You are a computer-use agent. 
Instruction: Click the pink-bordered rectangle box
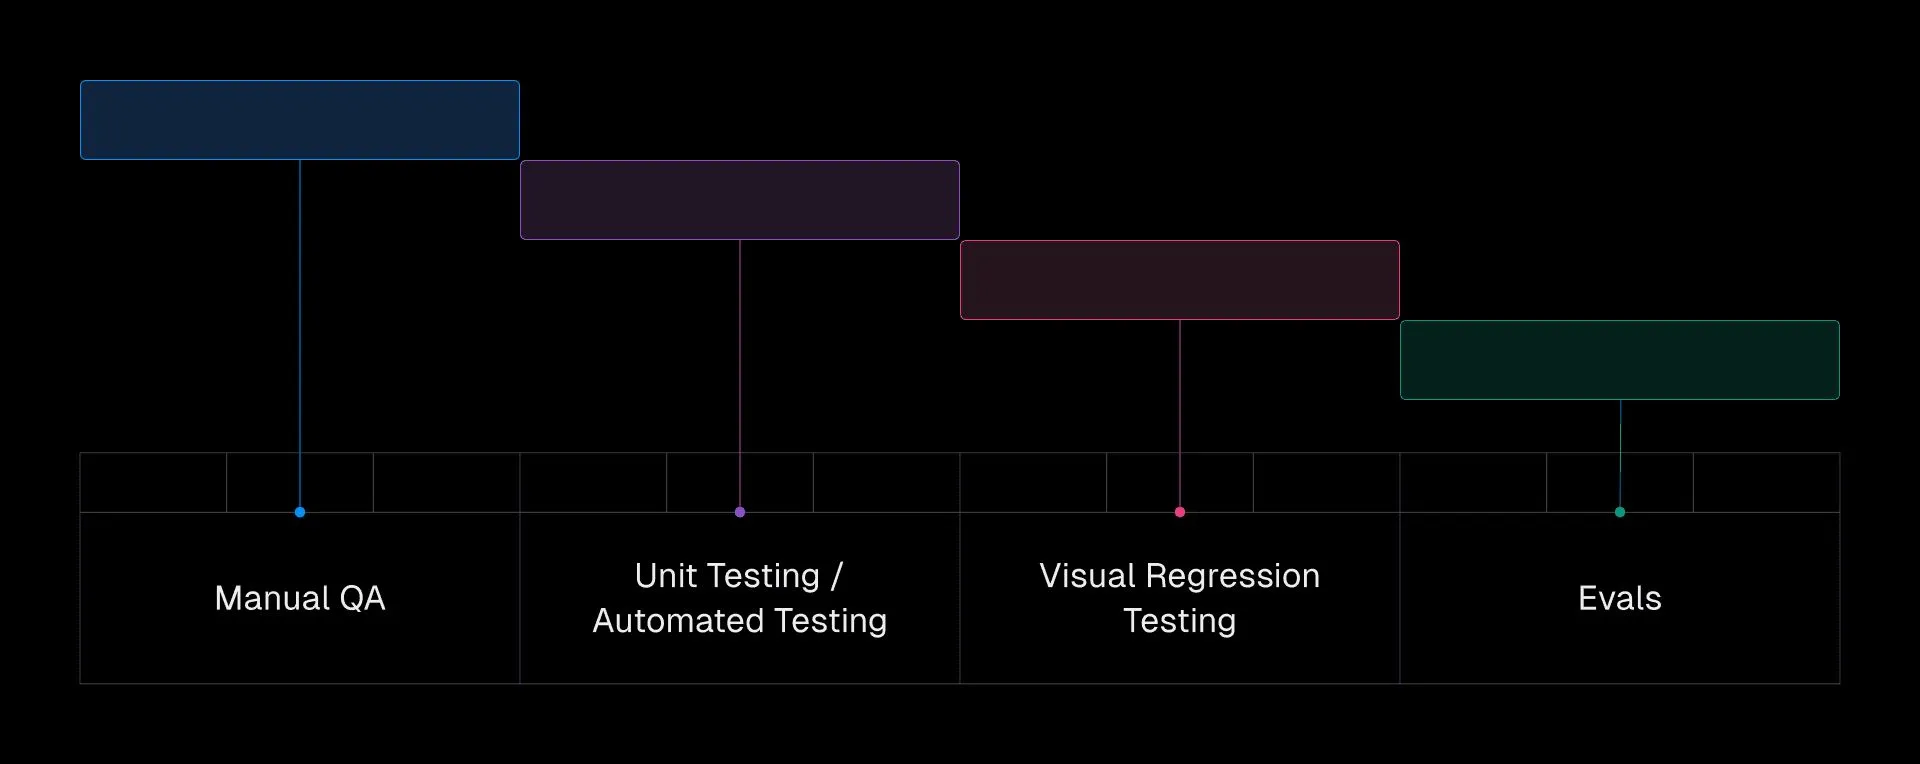click(x=1180, y=280)
